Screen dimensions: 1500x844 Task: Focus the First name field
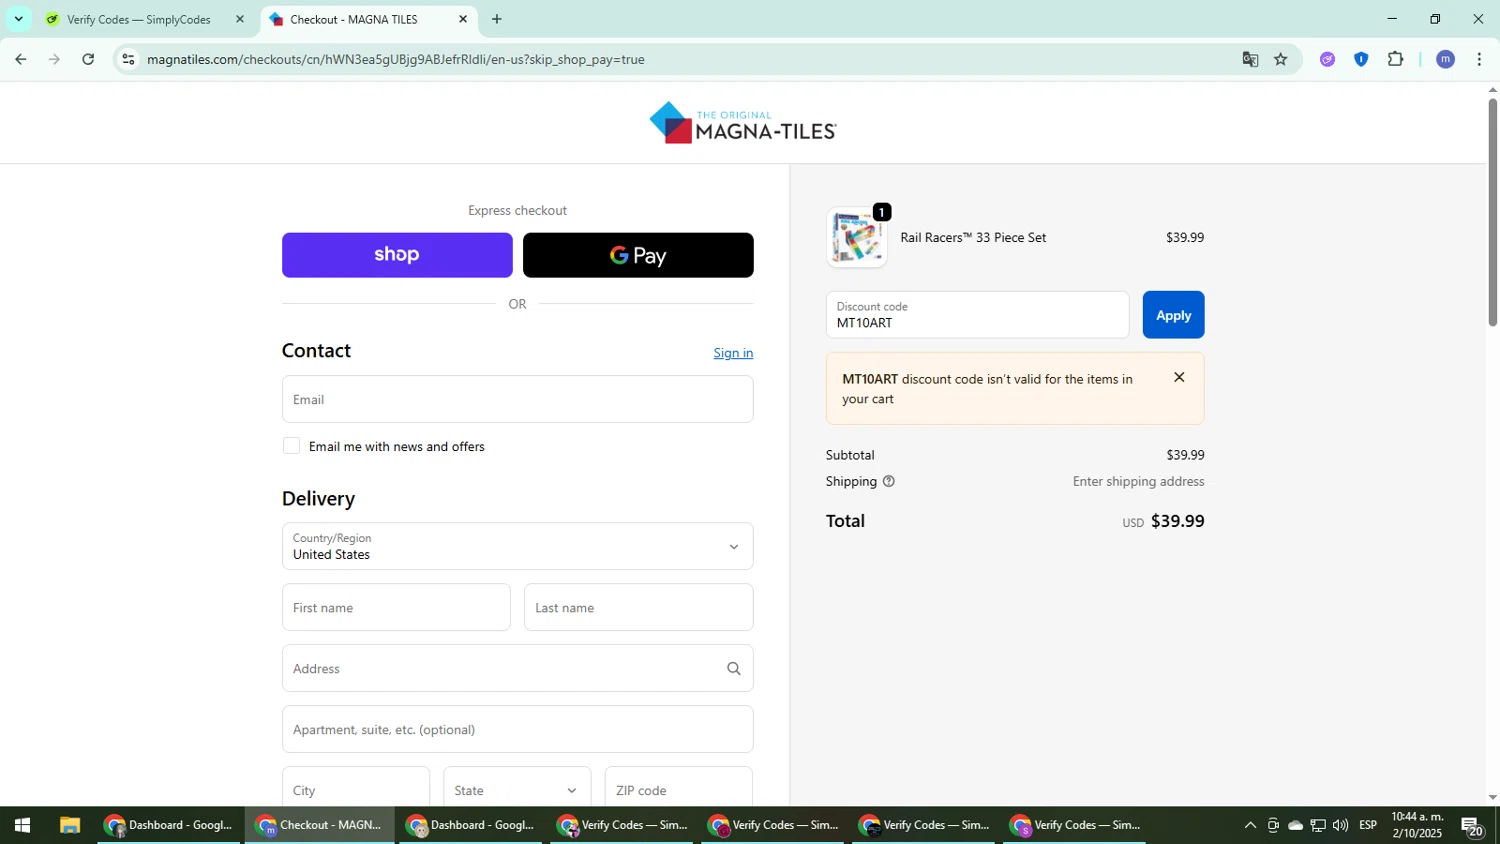pos(396,607)
